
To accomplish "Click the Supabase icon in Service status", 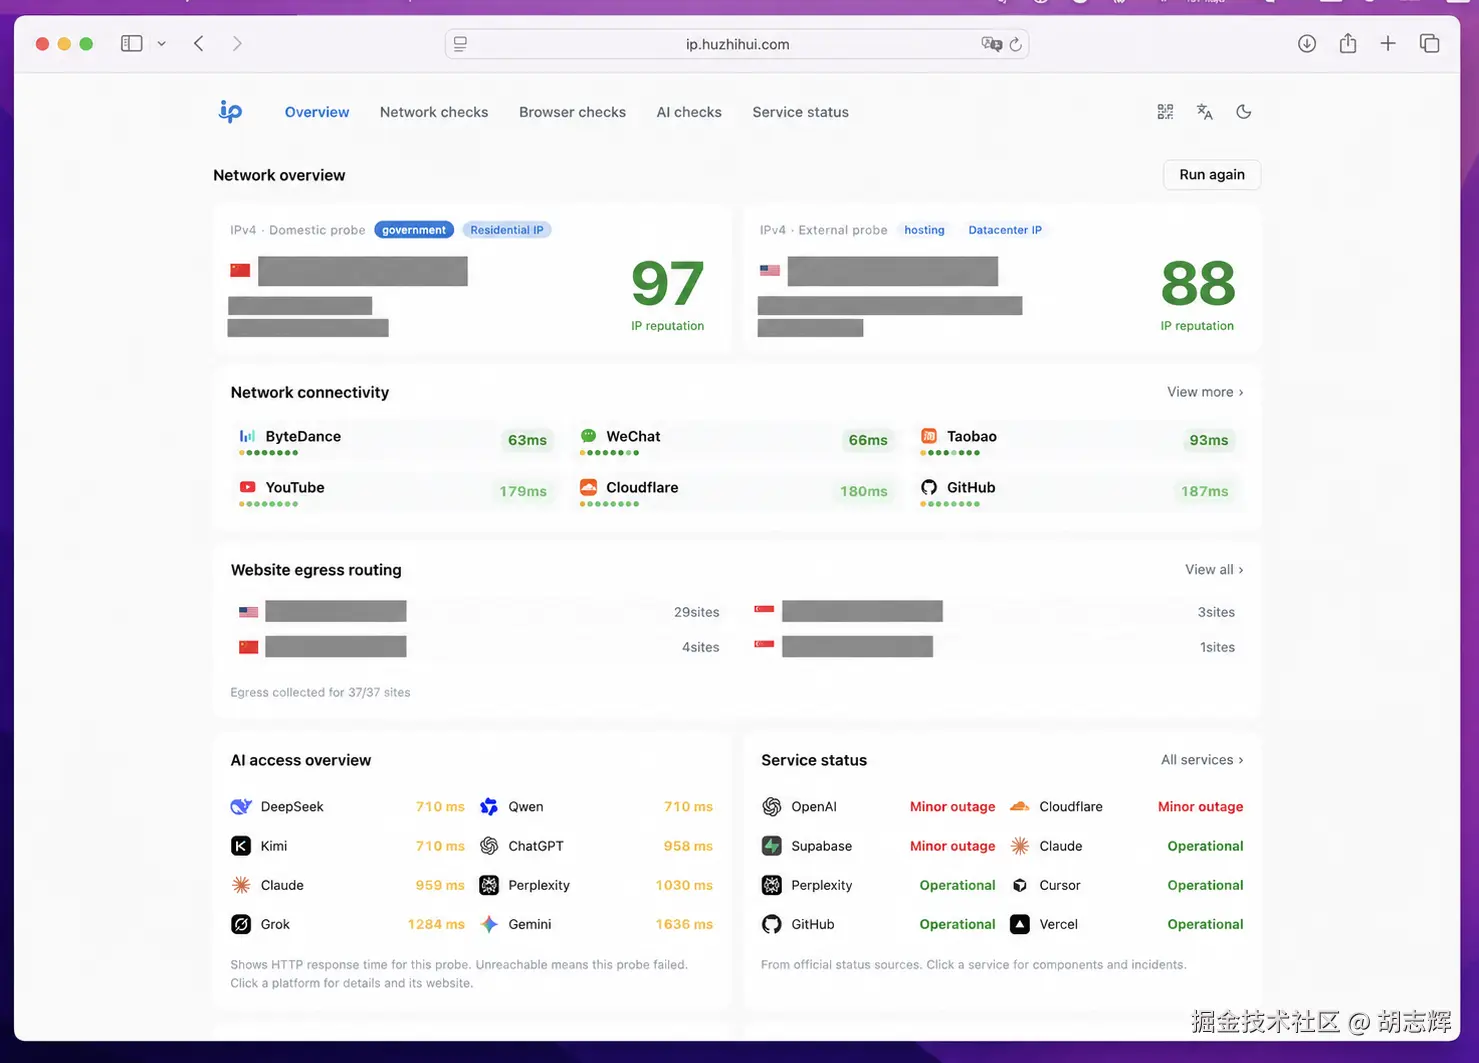I will coord(772,846).
